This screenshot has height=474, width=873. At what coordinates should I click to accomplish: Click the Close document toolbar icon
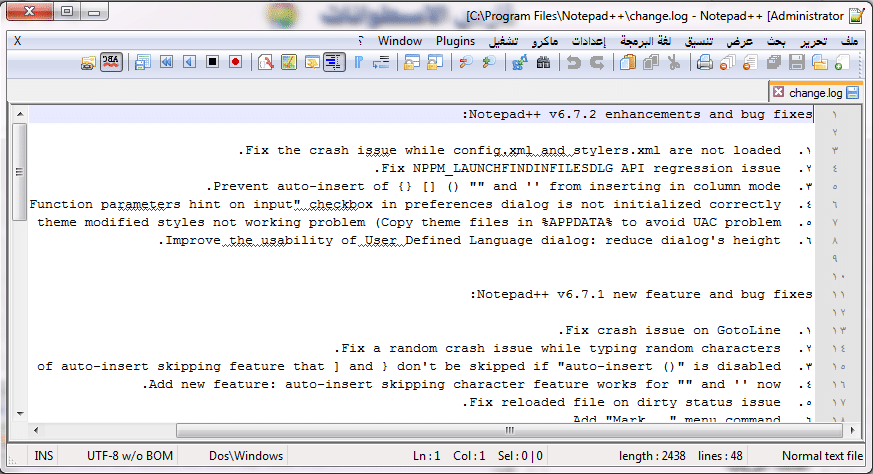[750, 62]
